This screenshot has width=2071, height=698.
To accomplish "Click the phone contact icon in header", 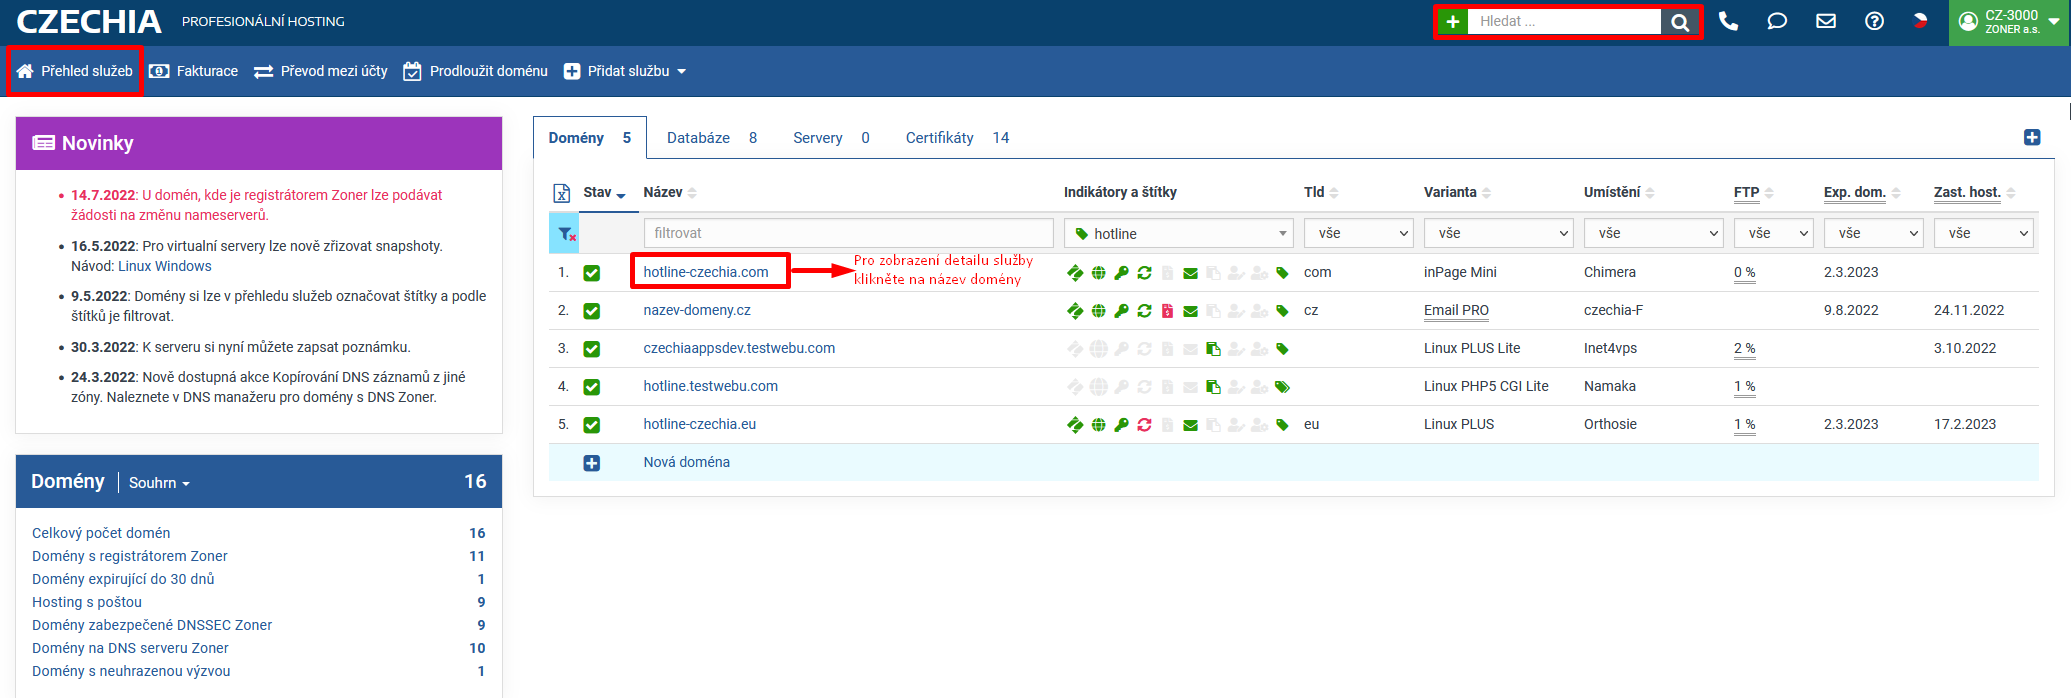I will (x=1728, y=21).
